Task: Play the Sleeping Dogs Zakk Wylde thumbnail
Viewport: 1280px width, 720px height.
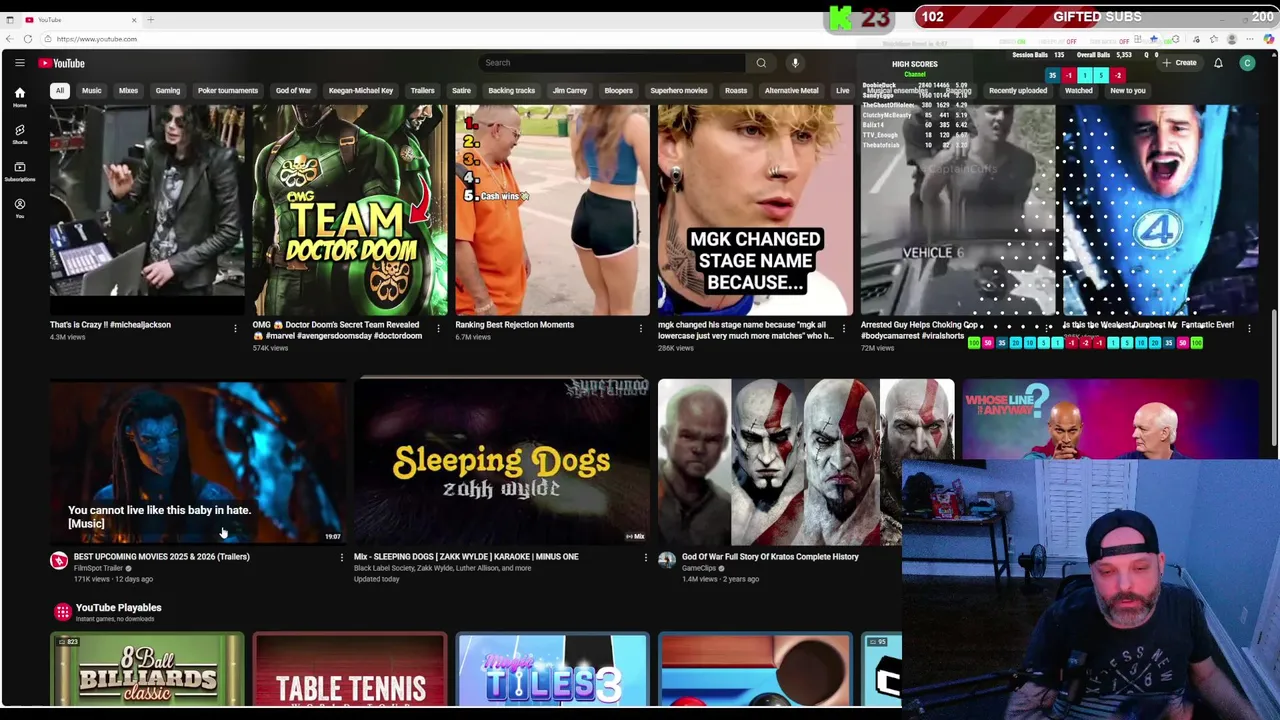Action: (x=501, y=462)
